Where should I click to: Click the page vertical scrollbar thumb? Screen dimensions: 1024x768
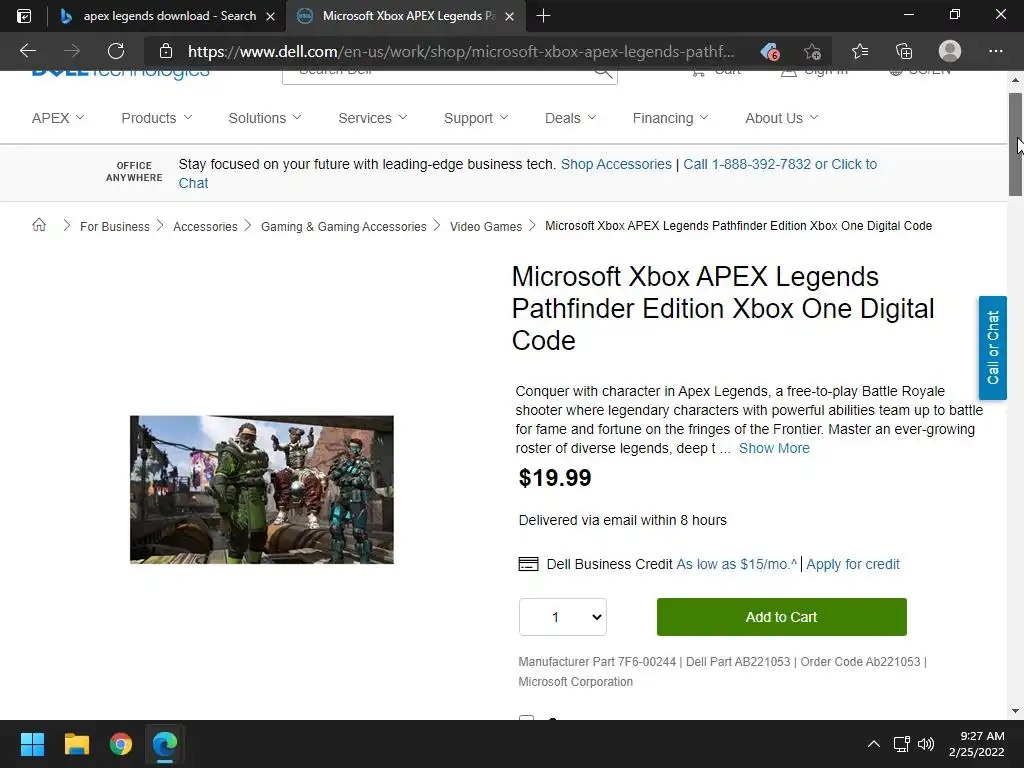tap(1015, 144)
